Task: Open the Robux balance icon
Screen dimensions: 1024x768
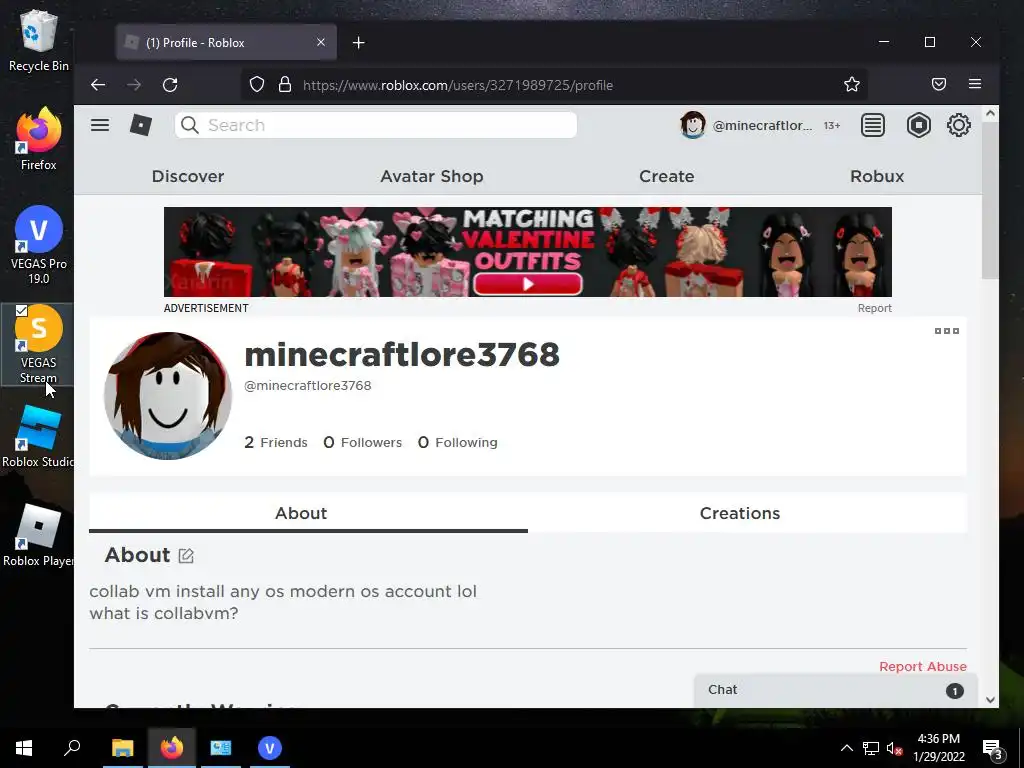Action: point(918,125)
